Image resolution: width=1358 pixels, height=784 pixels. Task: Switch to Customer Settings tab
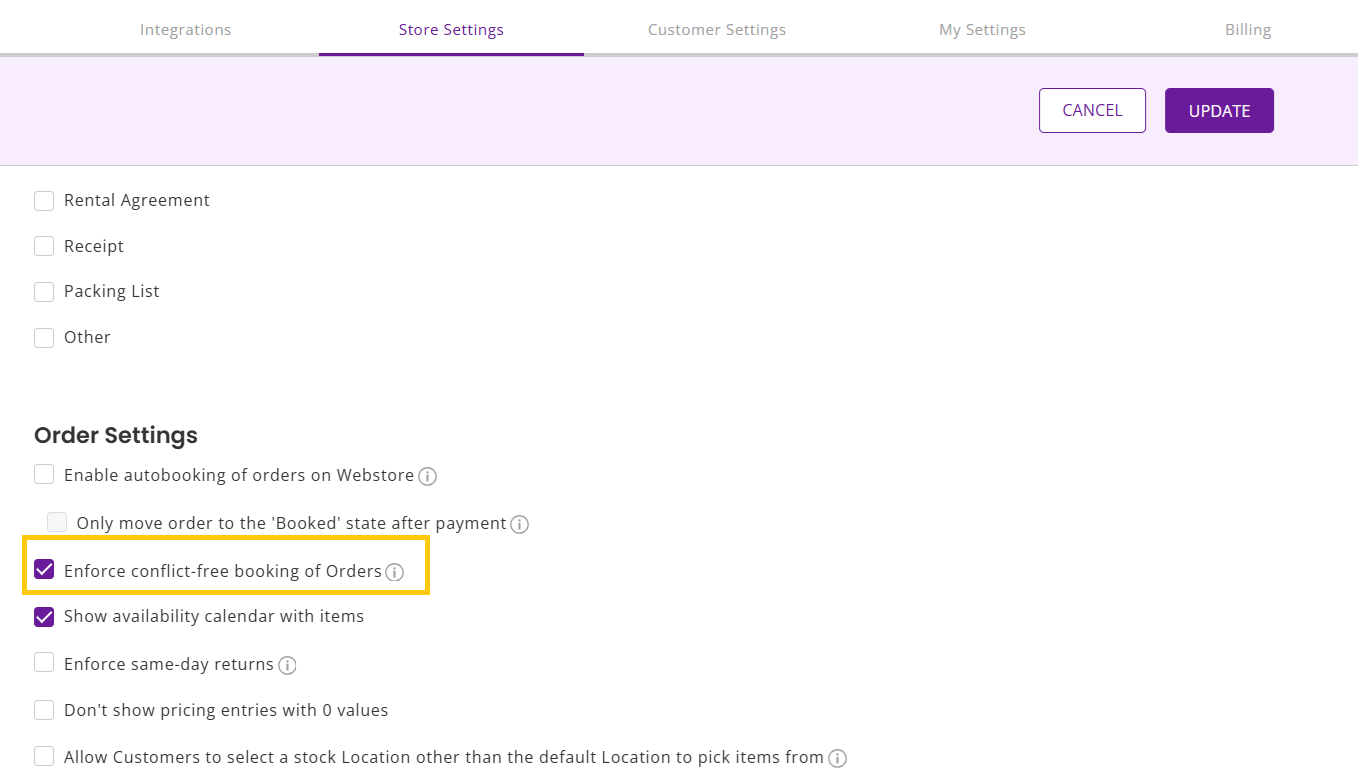coord(716,29)
